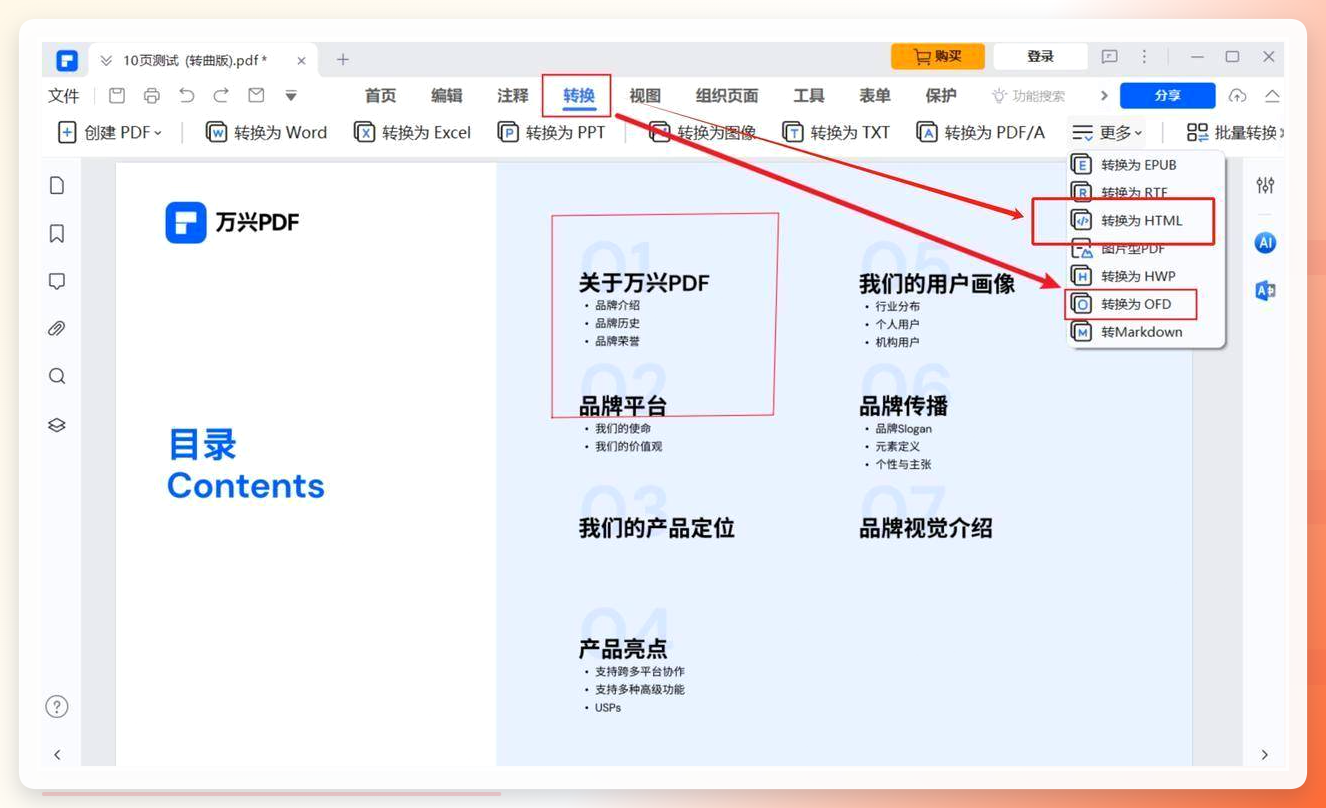
Task: Open the quick access customize dropdown arrow
Action: click(291, 96)
